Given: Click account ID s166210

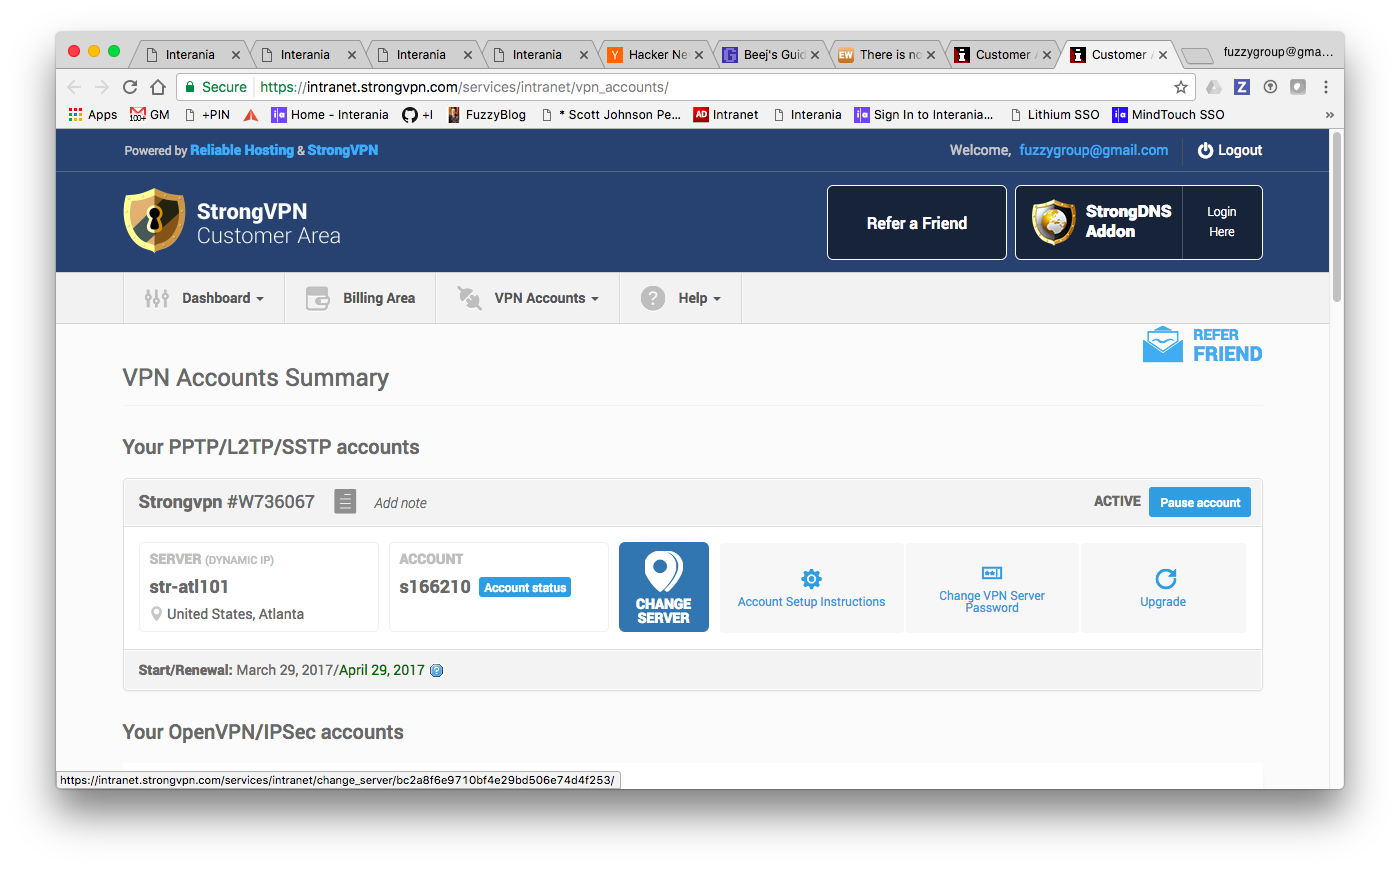Looking at the screenshot, I should [435, 587].
